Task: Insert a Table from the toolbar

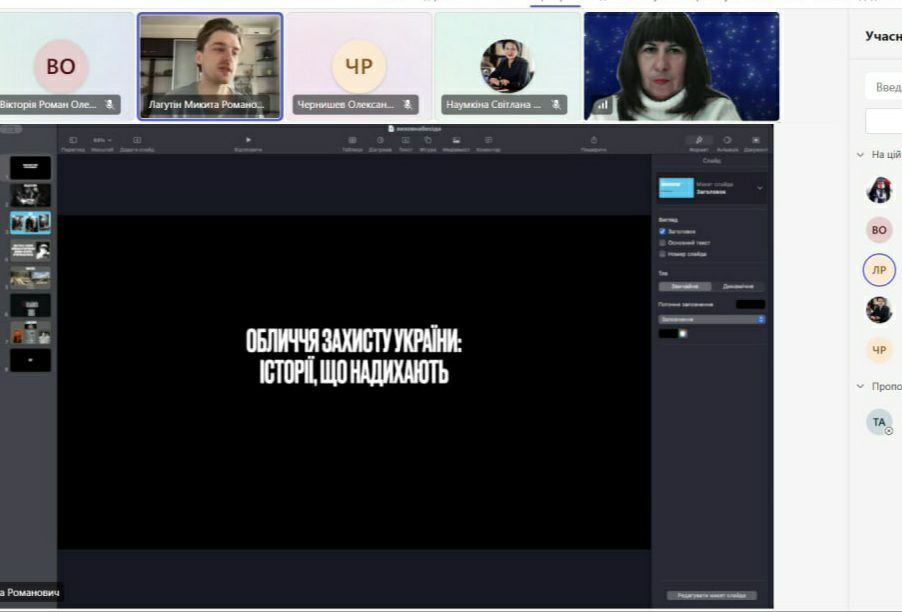Action: coord(352,139)
